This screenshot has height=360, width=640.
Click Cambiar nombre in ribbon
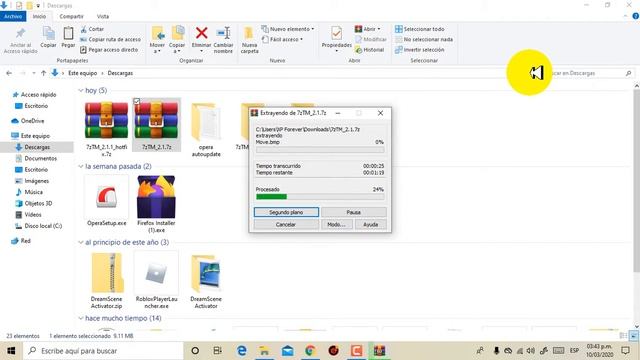click(x=223, y=40)
